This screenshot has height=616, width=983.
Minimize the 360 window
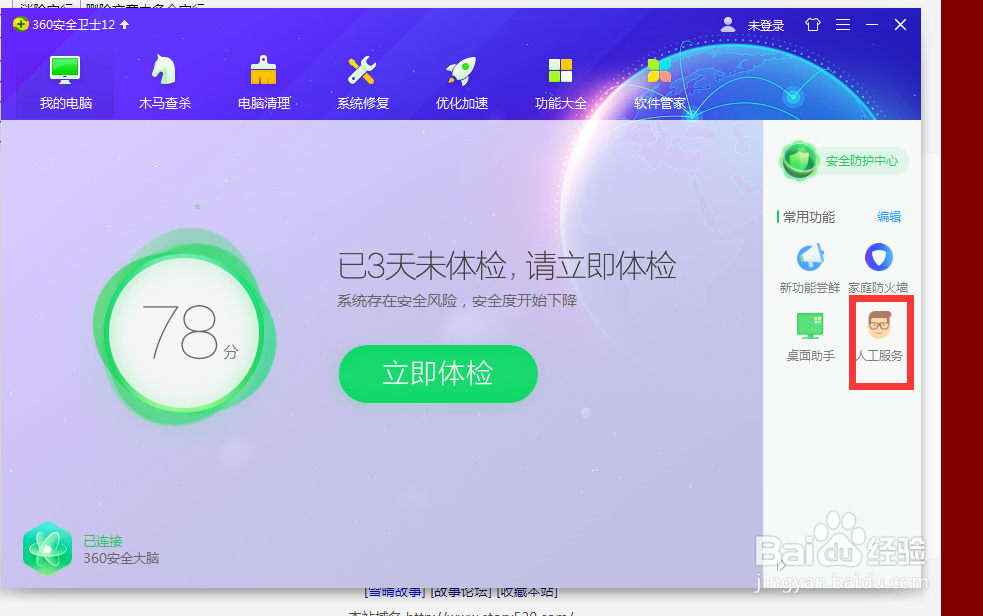click(x=872, y=24)
